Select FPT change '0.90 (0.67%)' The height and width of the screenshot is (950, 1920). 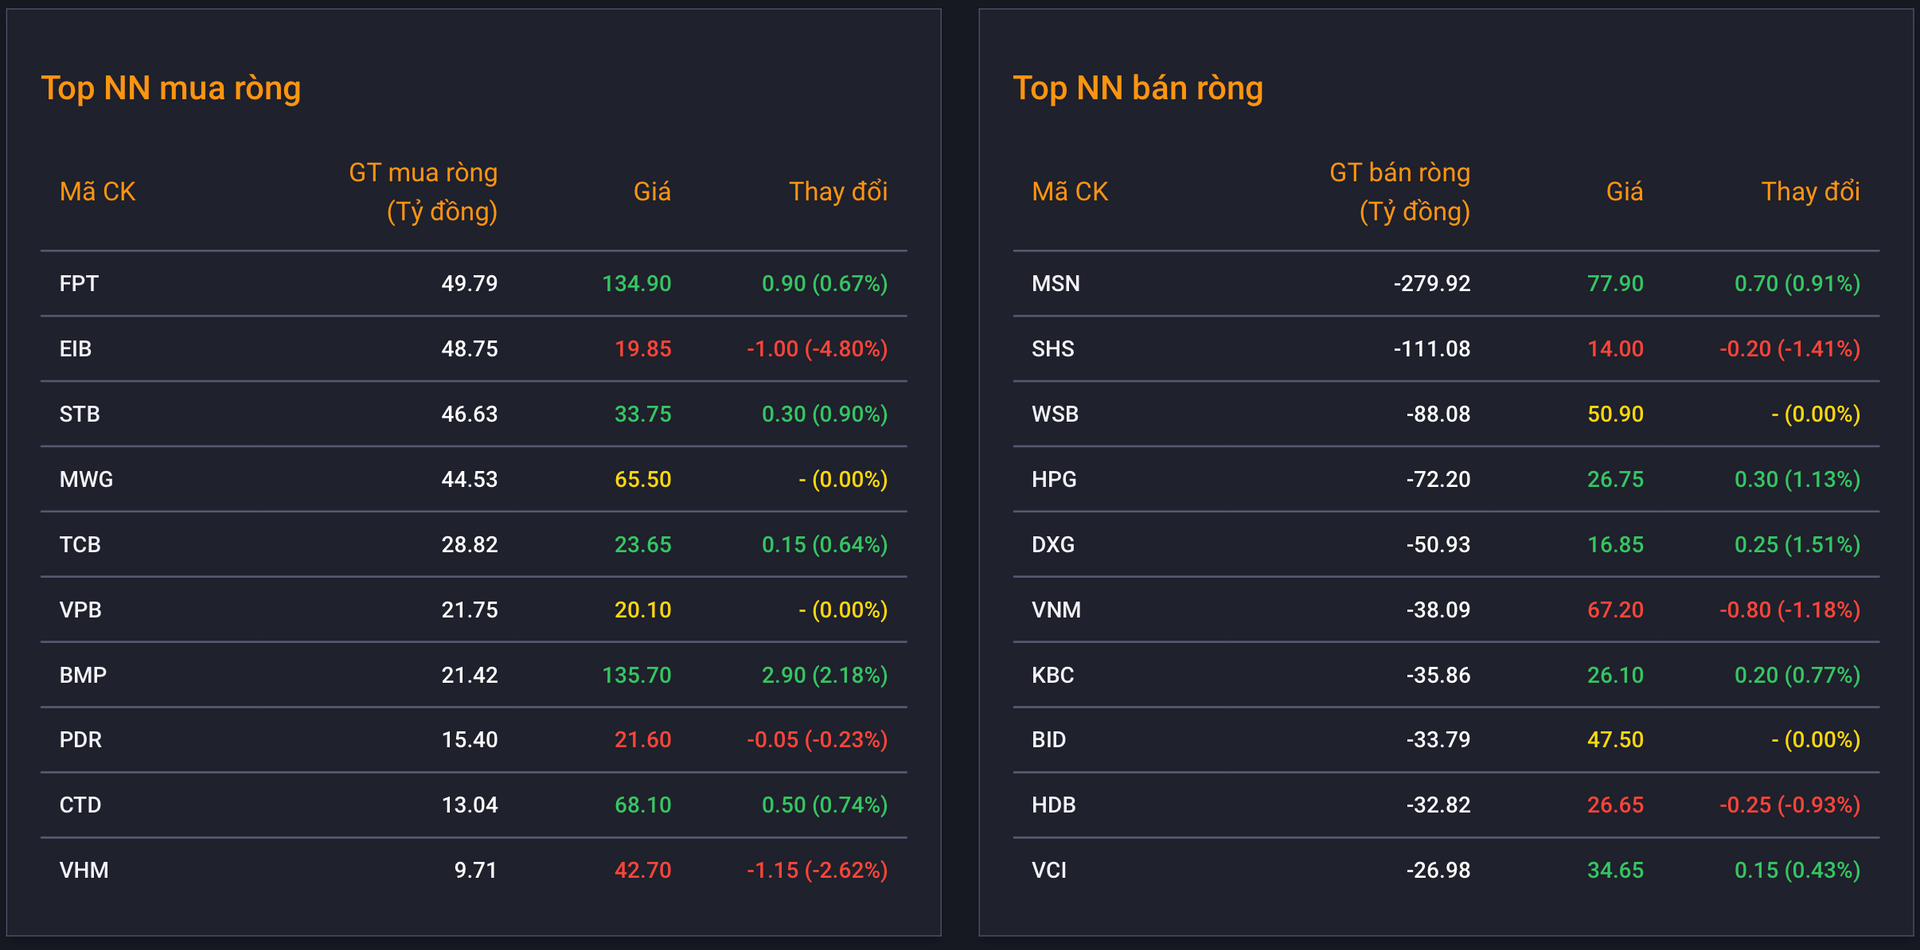click(x=825, y=284)
